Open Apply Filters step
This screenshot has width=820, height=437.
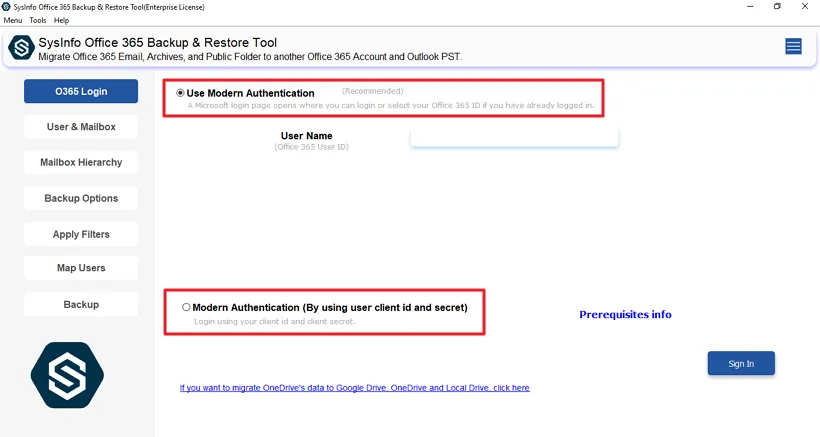pos(81,234)
